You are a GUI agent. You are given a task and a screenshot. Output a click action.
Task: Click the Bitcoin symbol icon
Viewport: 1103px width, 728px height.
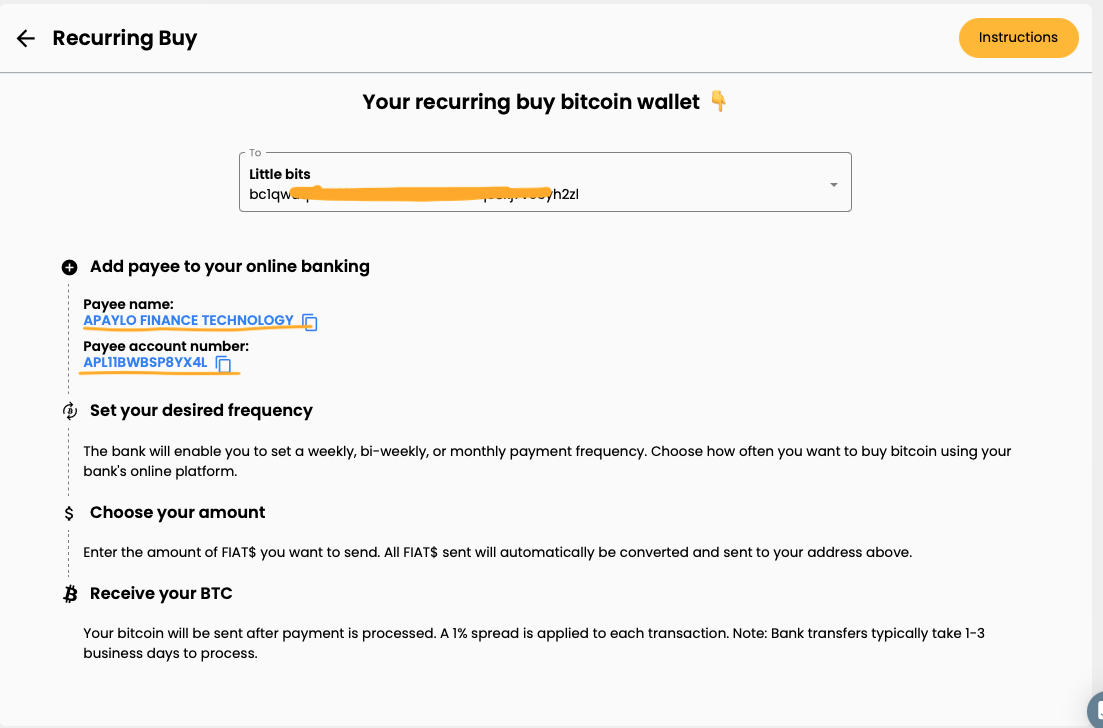point(70,594)
